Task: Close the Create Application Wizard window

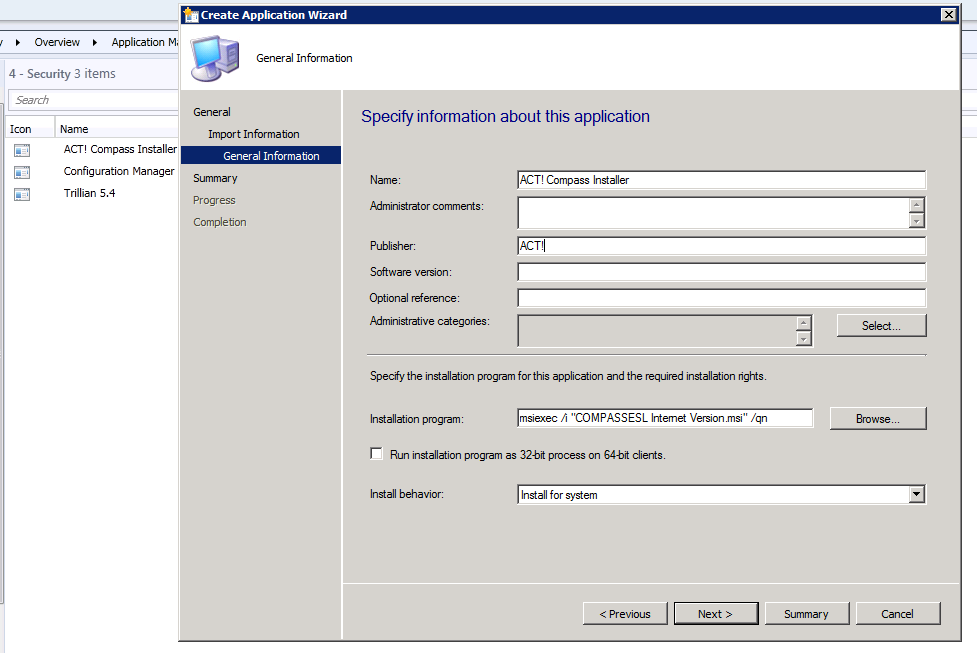Action: pyautogui.click(x=948, y=14)
